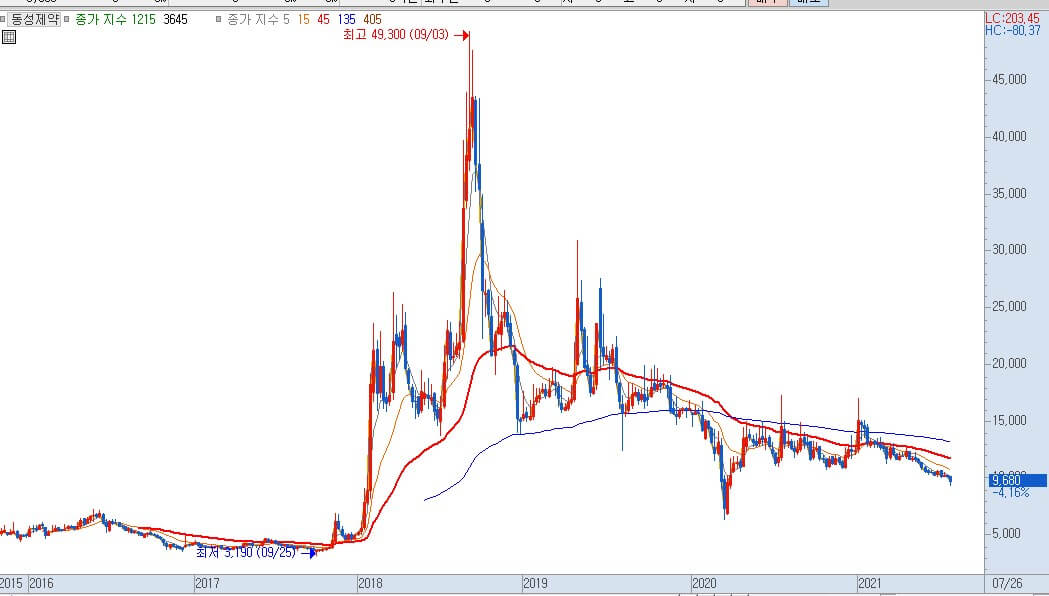Click the blue HC:-80,37 readout
Screen dimensions: 1049x596
tap(1013, 30)
